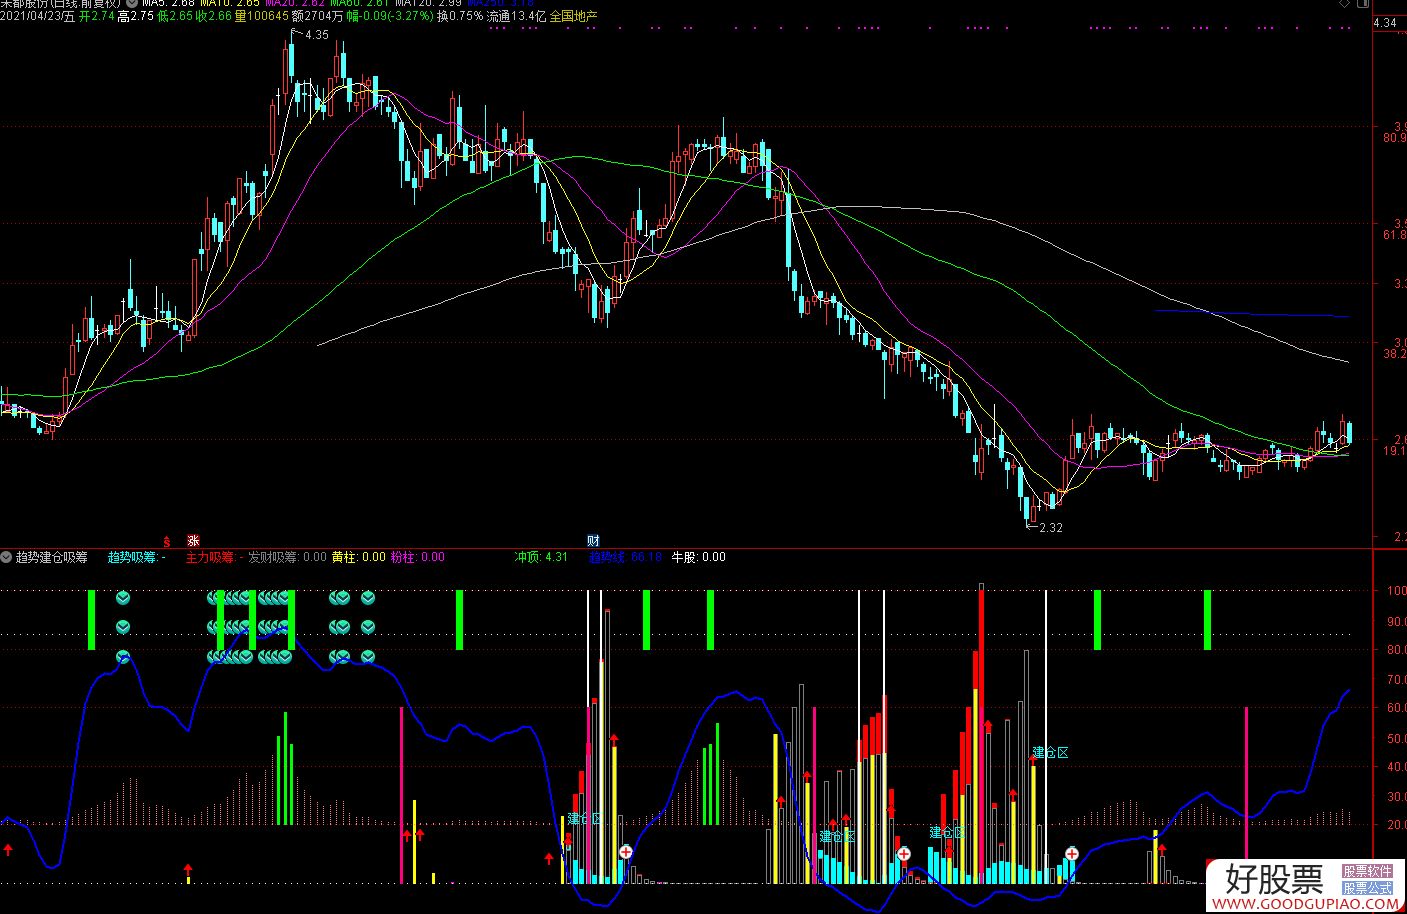Click the 开2.74 open price value
Screen dimensions: 1407x914
[96, 16]
